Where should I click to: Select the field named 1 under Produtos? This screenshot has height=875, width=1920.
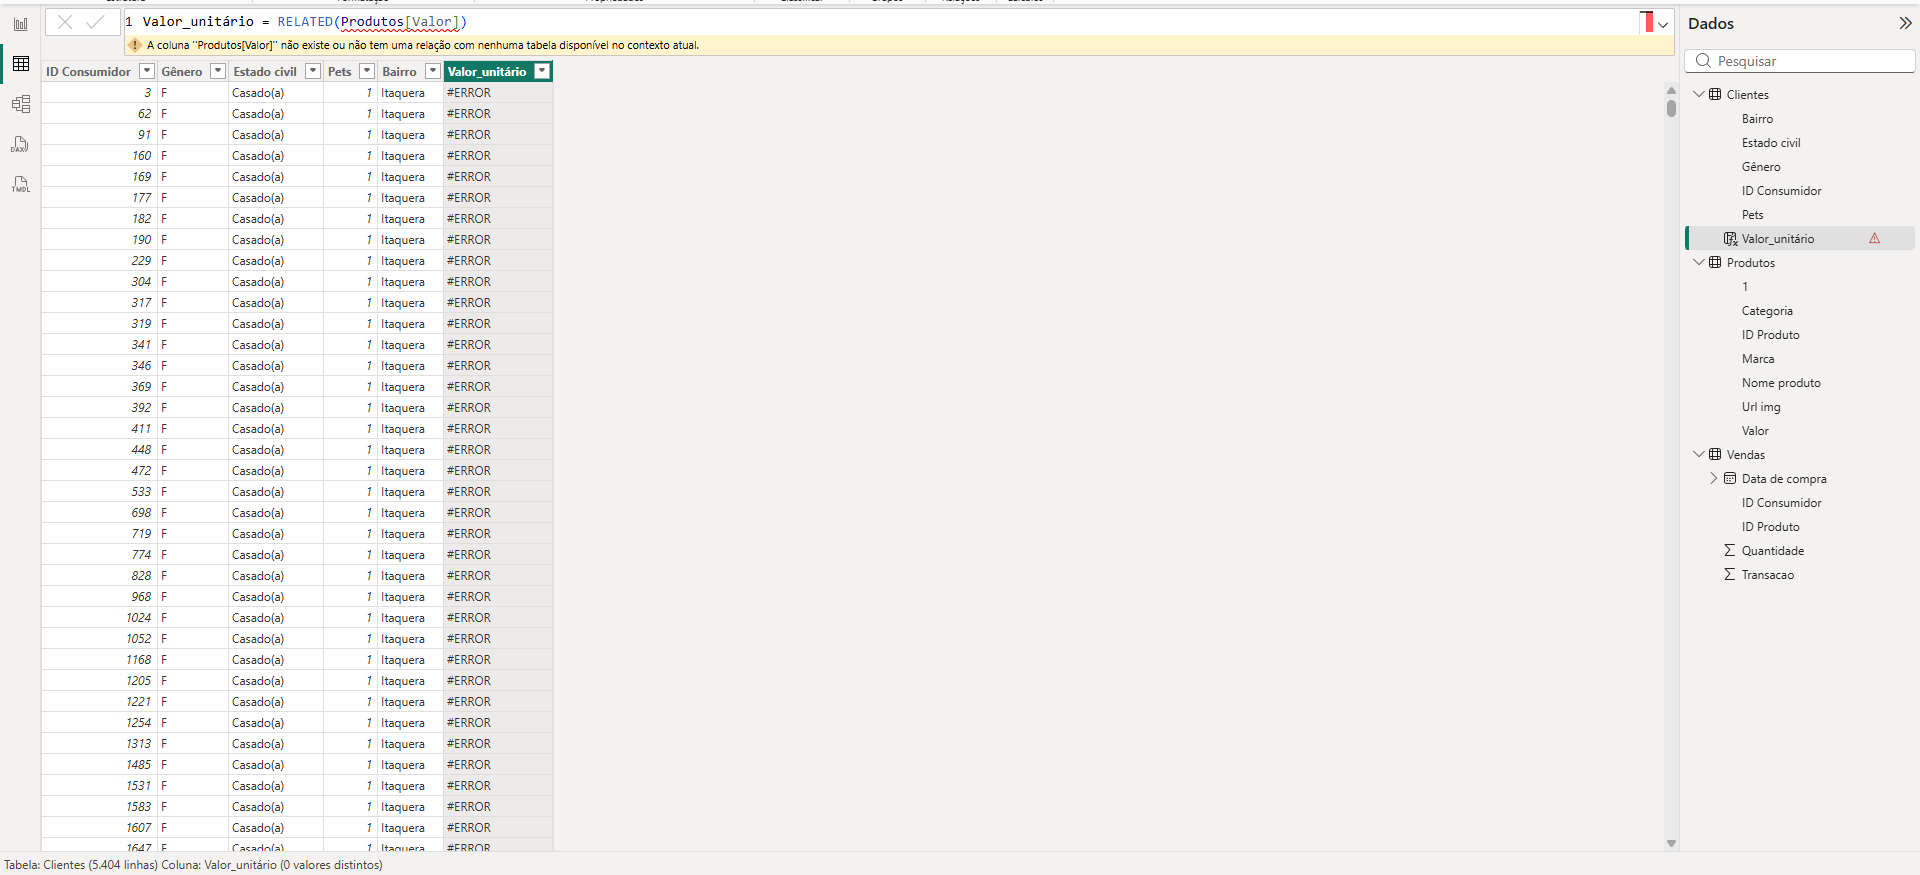1745,287
